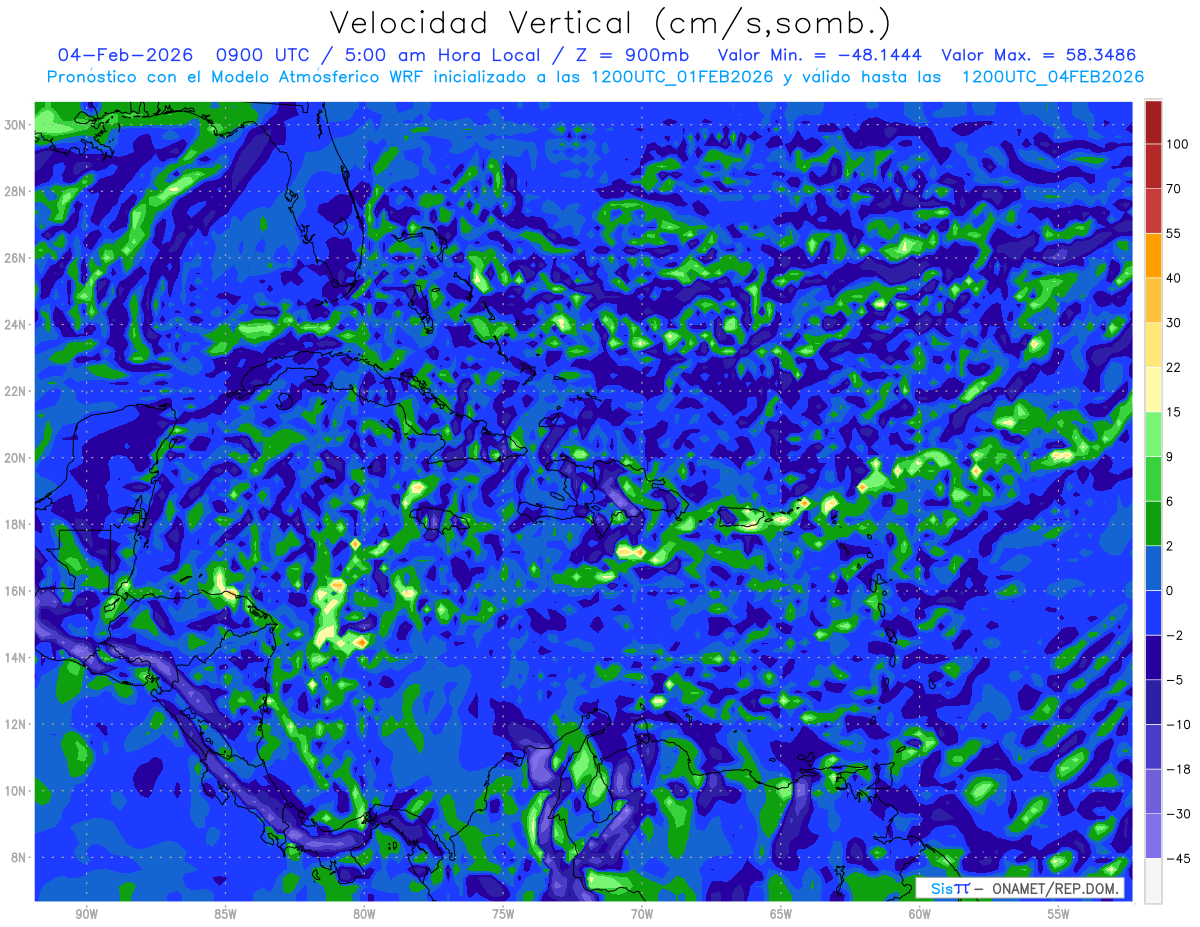Viewport: 1200px width, 927px height.
Task: Click the '70' colorbar value
Action: point(1174,189)
